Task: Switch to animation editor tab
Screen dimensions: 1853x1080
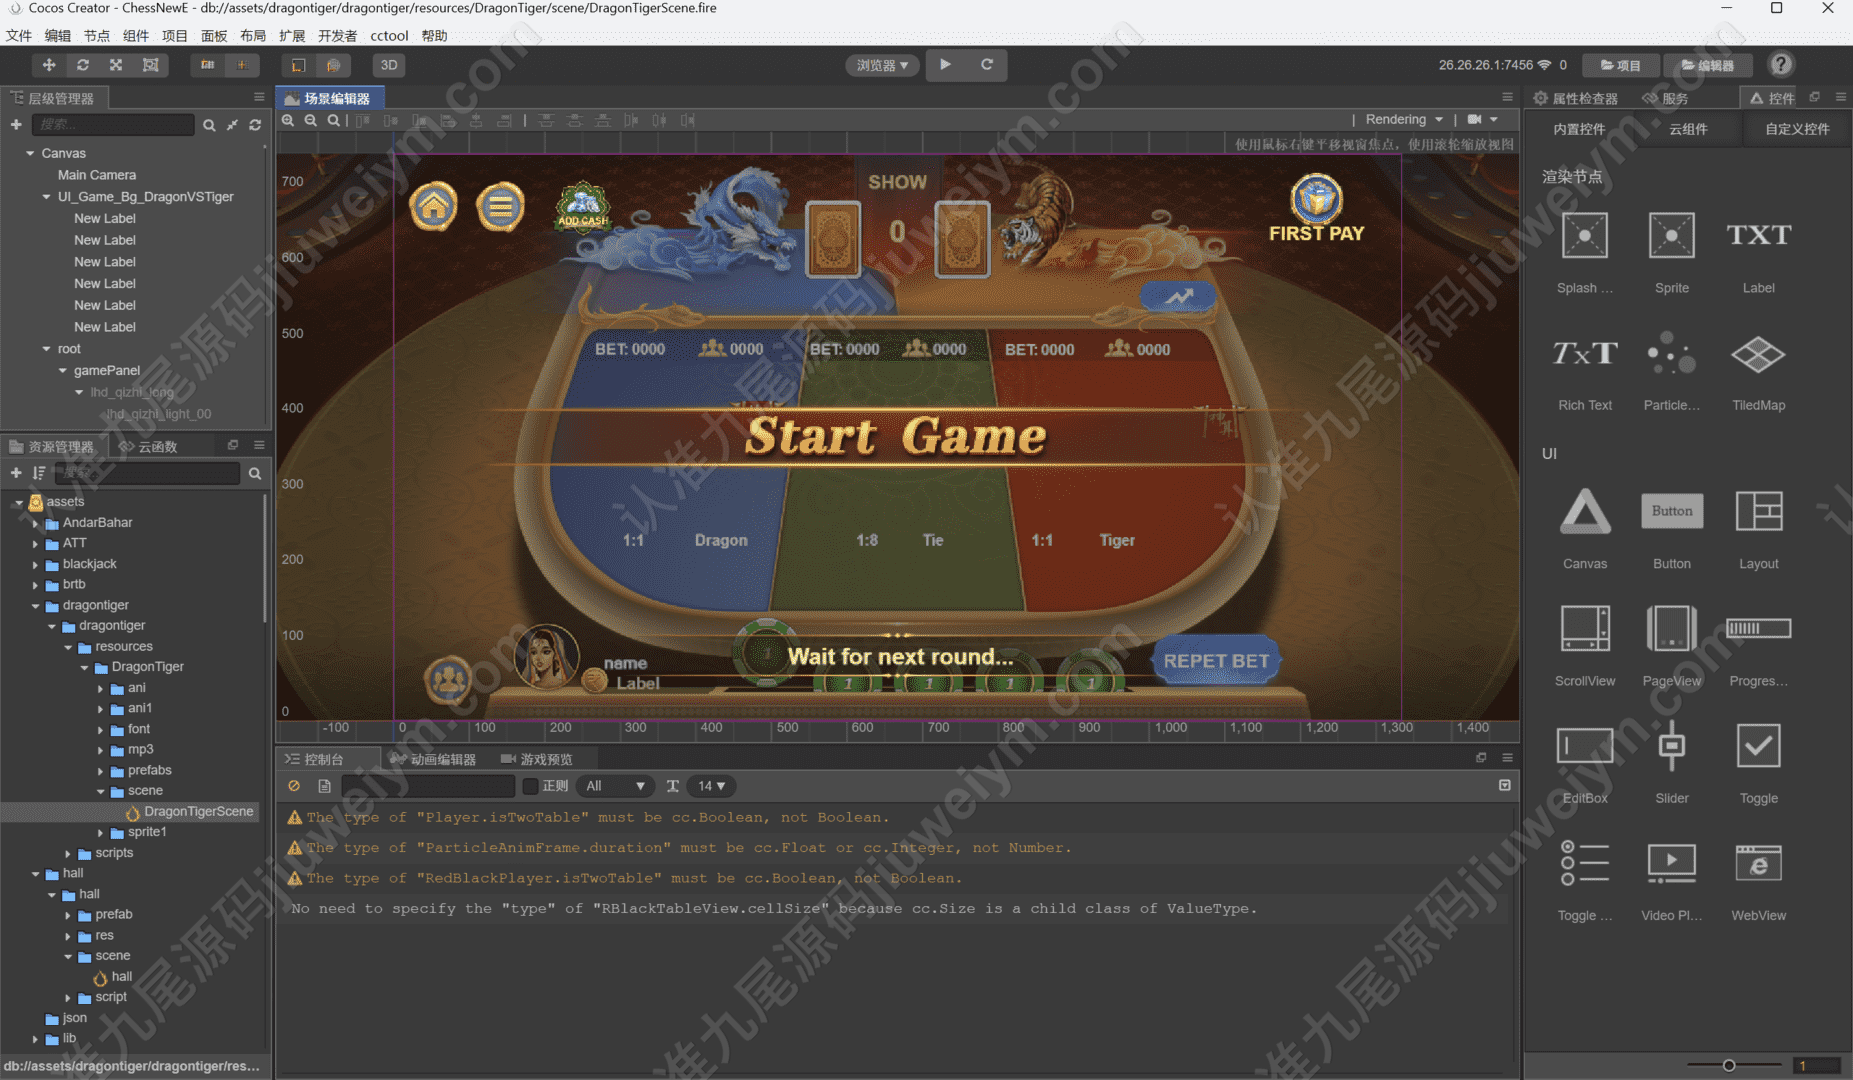Action: click(434, 759)
